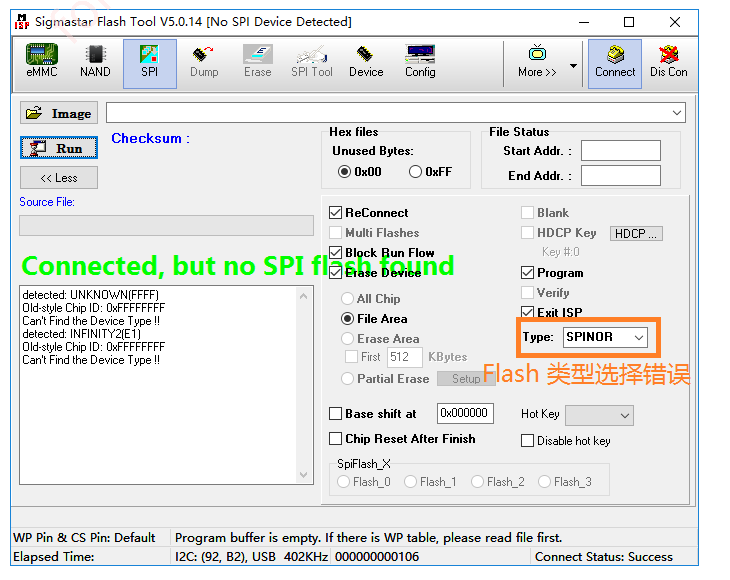730x580 pixels.
Task: Click 'Connect Status: Success' status entry
Action: coord(604,557)
